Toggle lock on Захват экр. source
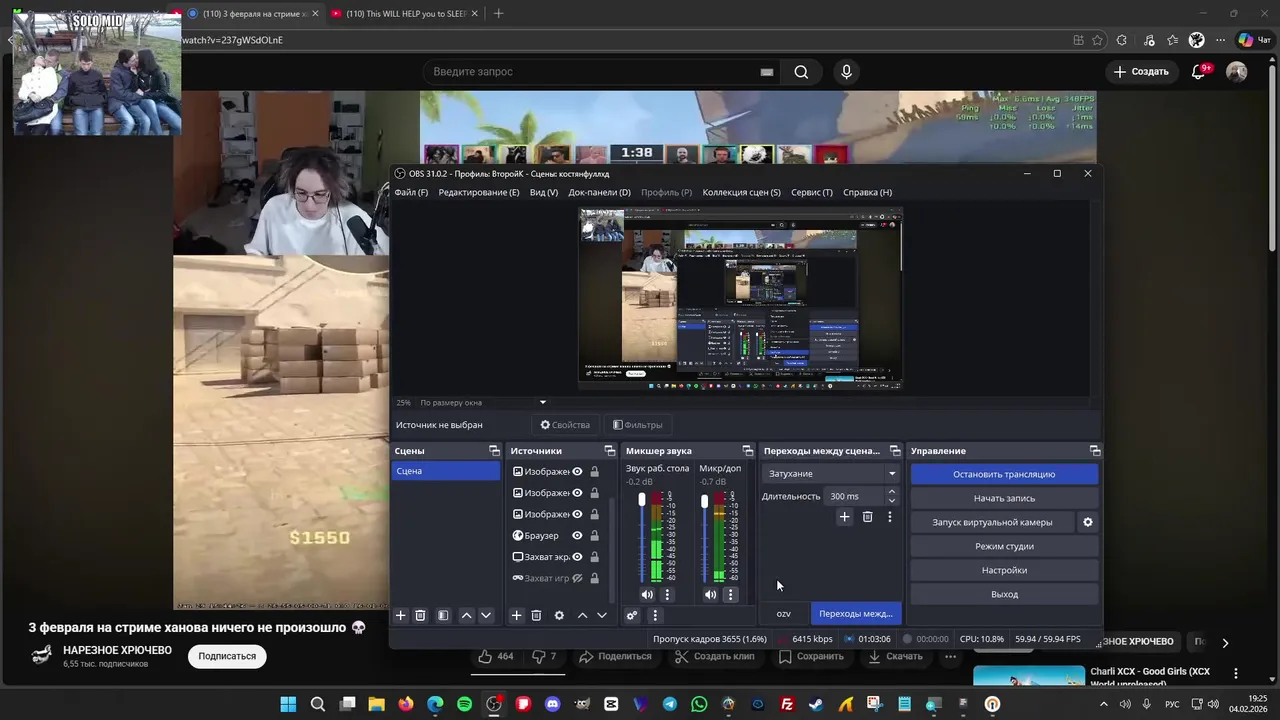This screenshot has width=1280, height=720. [x=595, y=557]
